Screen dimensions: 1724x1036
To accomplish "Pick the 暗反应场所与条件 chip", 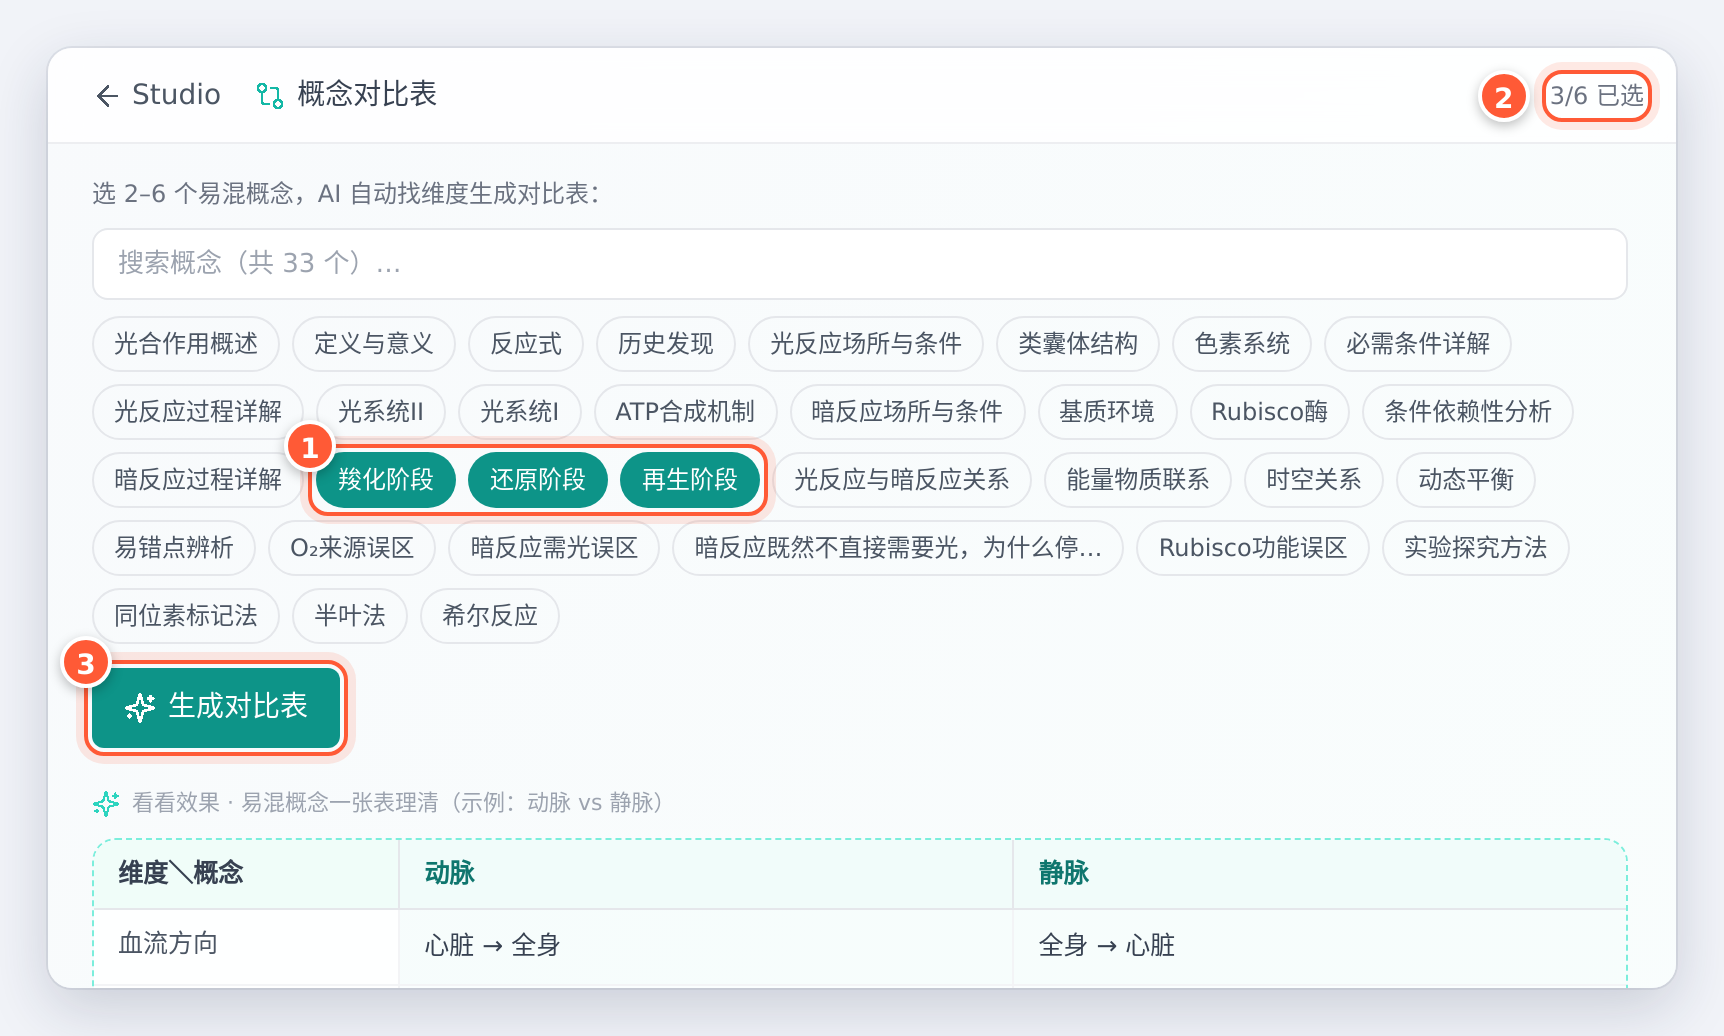I will click(907, 412).
